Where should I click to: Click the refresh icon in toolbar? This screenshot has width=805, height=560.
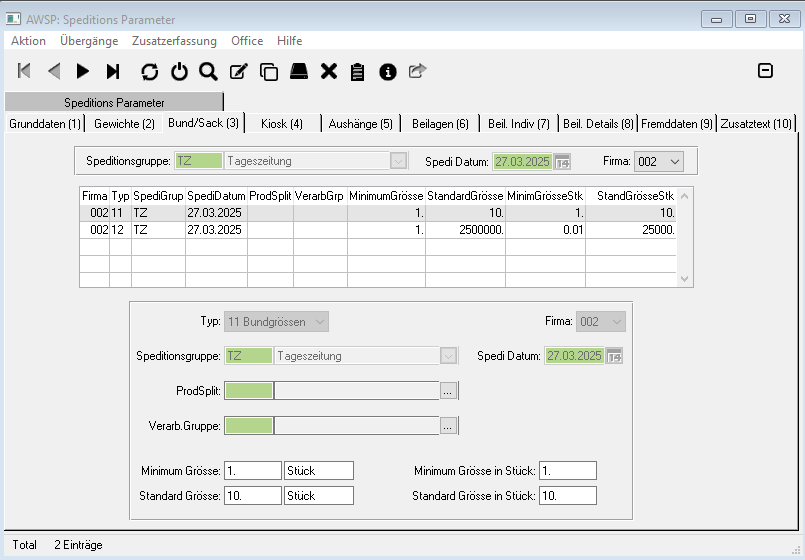pos(150,71)
